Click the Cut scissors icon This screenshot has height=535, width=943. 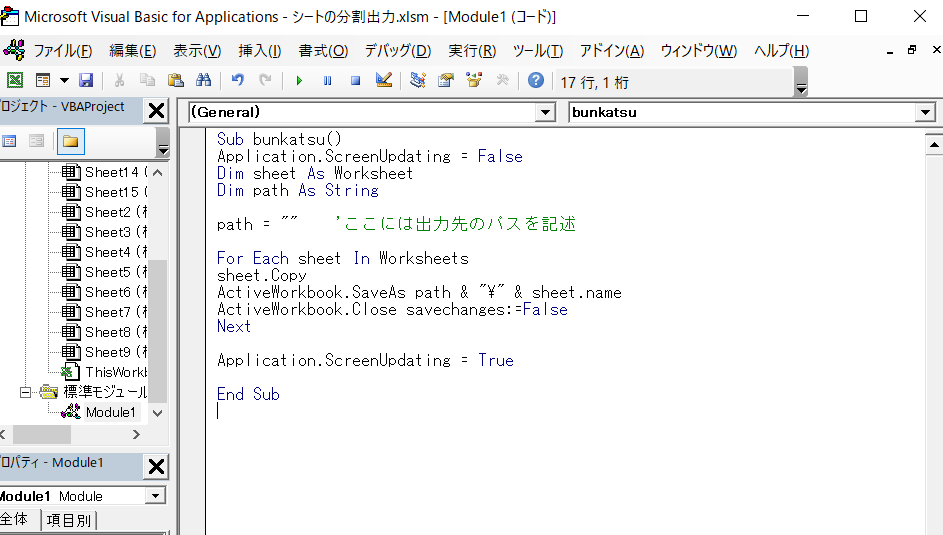point(119,80)
